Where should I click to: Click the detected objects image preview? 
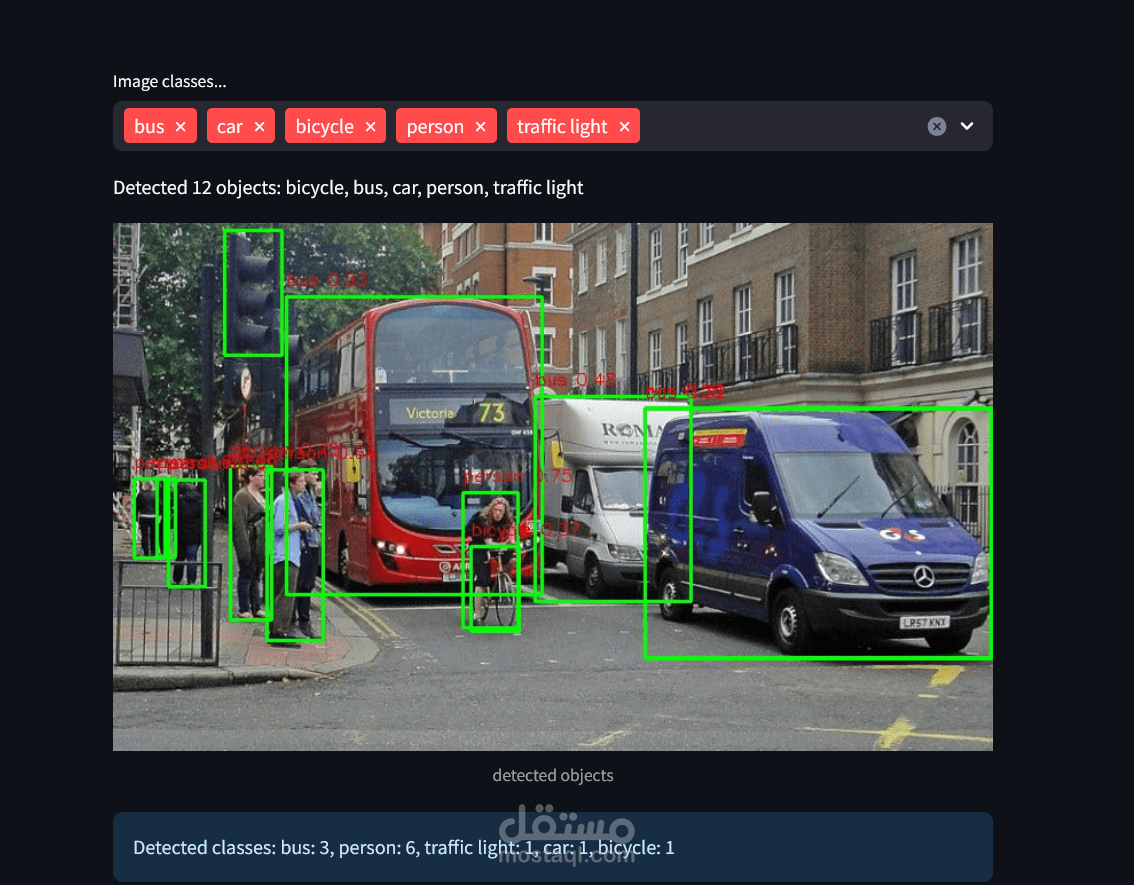click(552, 487)
